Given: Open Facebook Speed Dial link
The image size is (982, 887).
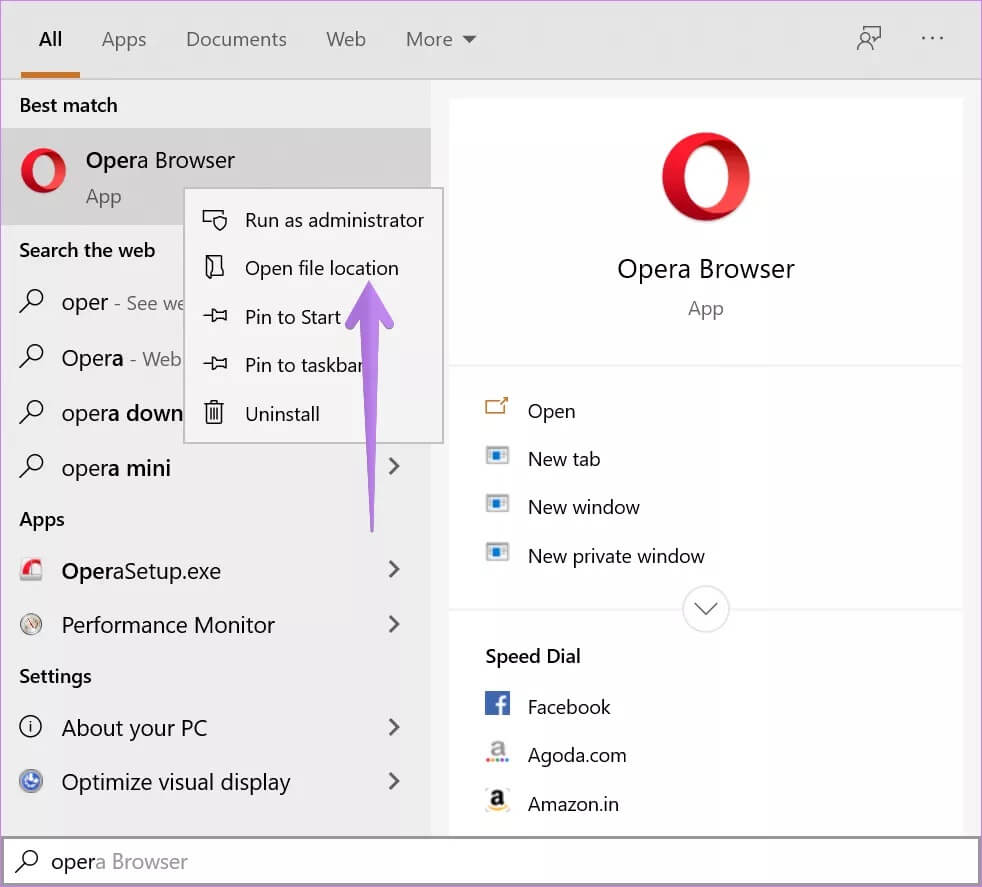Looking at the screenshot, I should [x=569, y=707].
